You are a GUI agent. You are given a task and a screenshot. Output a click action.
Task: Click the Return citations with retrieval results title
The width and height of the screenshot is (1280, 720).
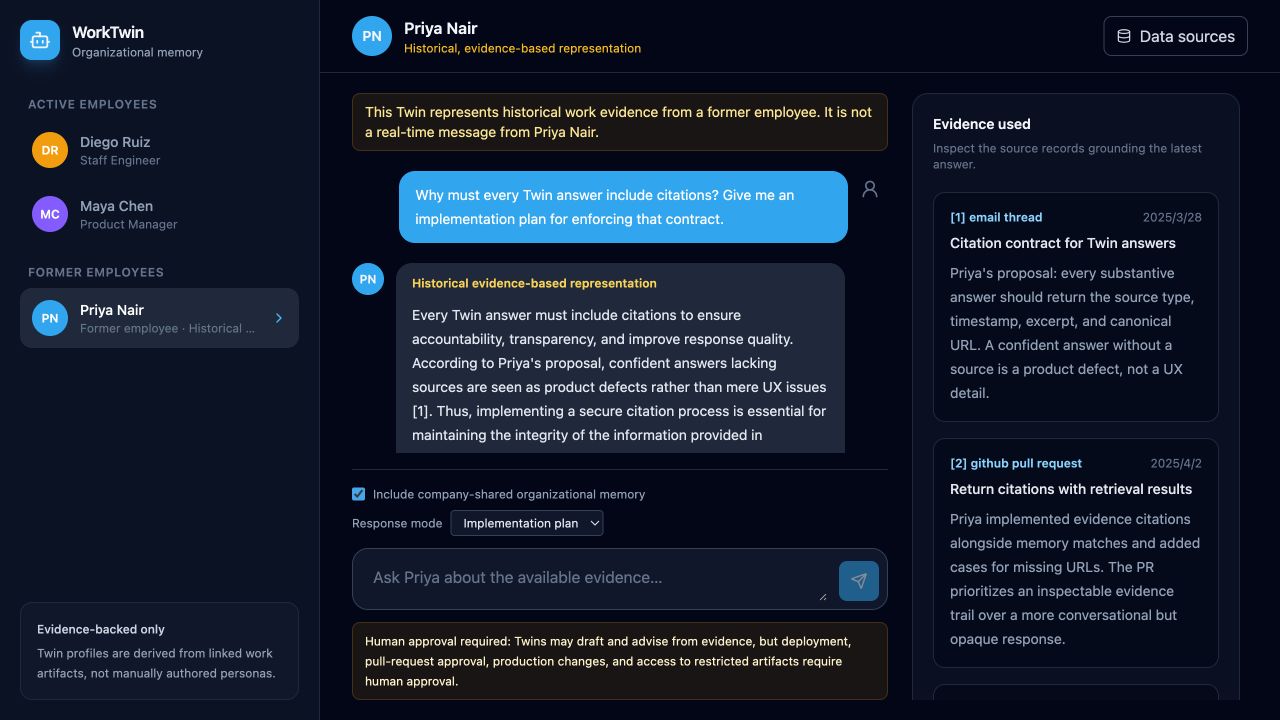1071,489
